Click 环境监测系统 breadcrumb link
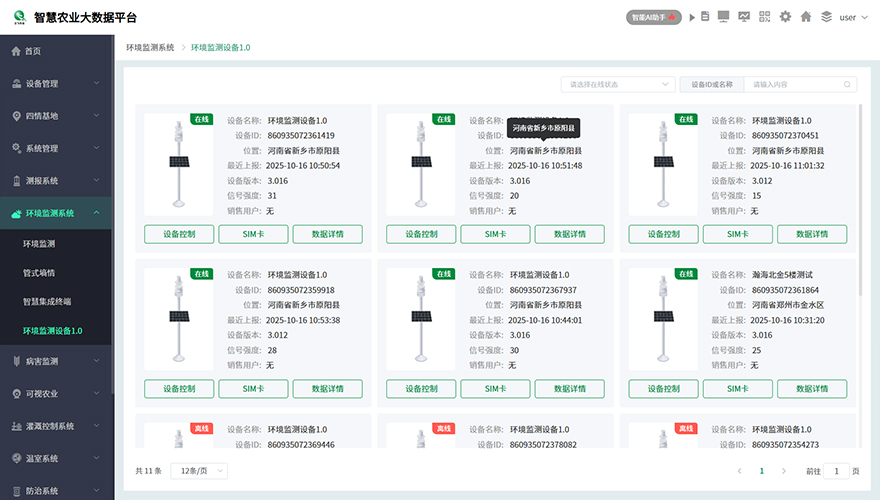The height and width of the screenshot is (500, 880). click(150, 47)
